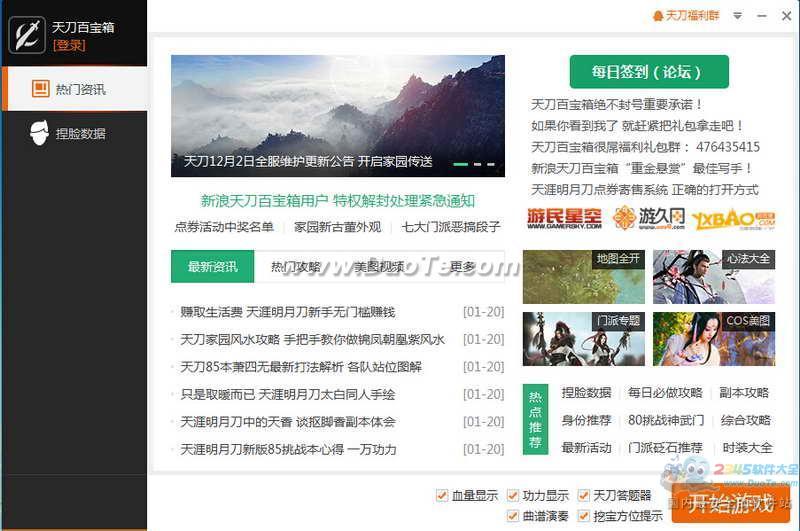Open the 地图全开 thumbnail
Image resolution: width=800 pixels, height=531 pixels.
coord(584,277)
